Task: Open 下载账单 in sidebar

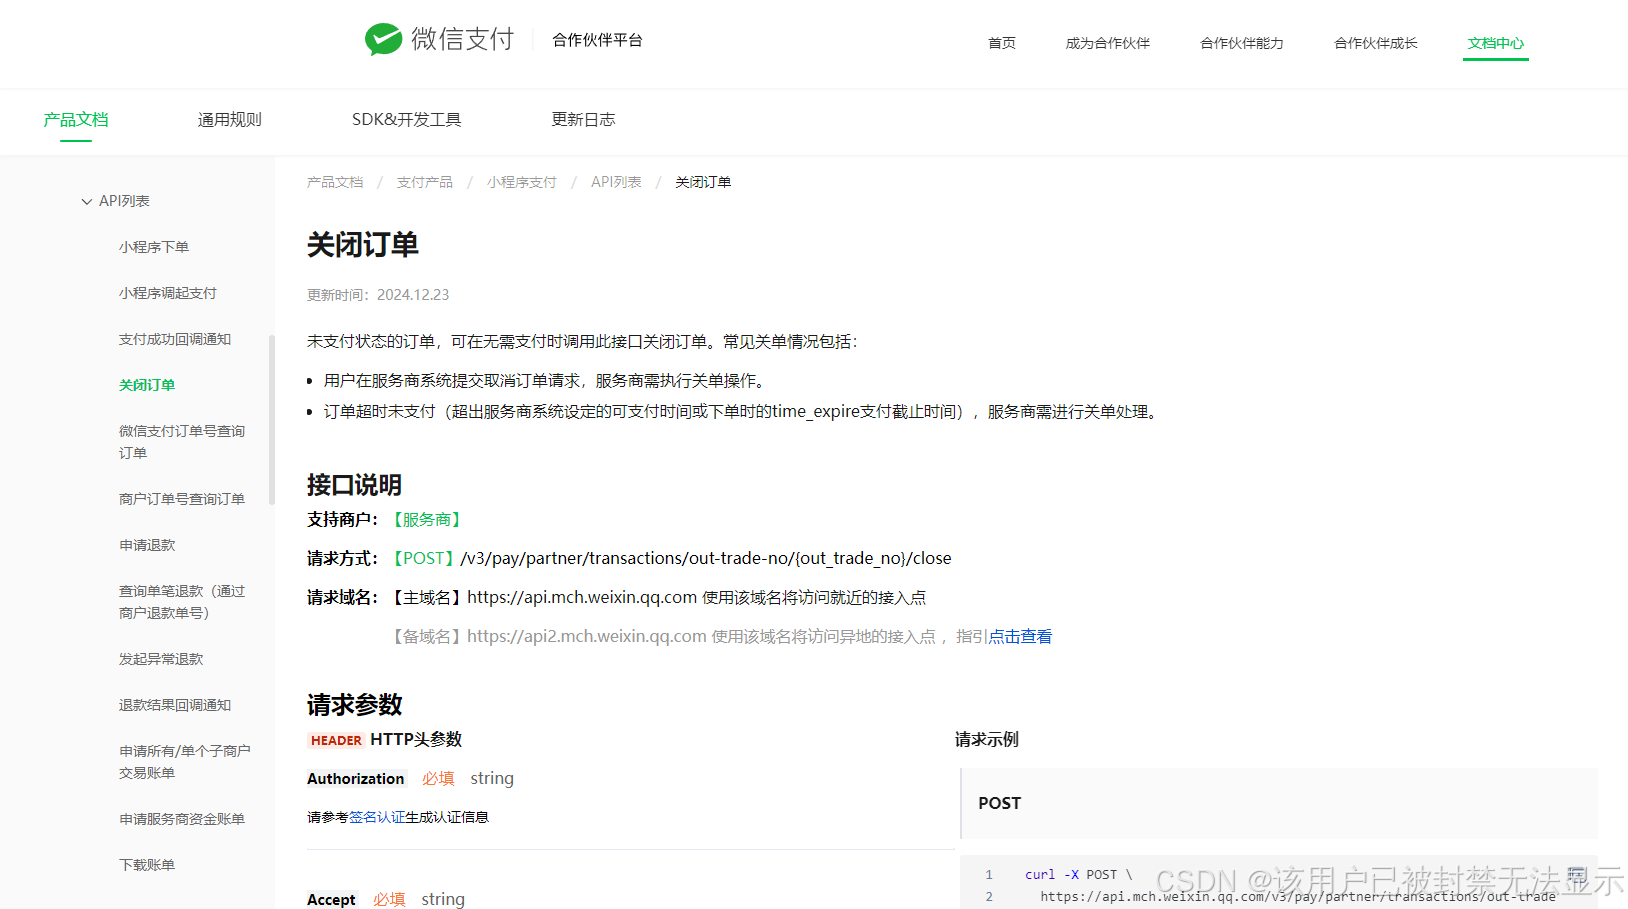Action: point(147,865)
